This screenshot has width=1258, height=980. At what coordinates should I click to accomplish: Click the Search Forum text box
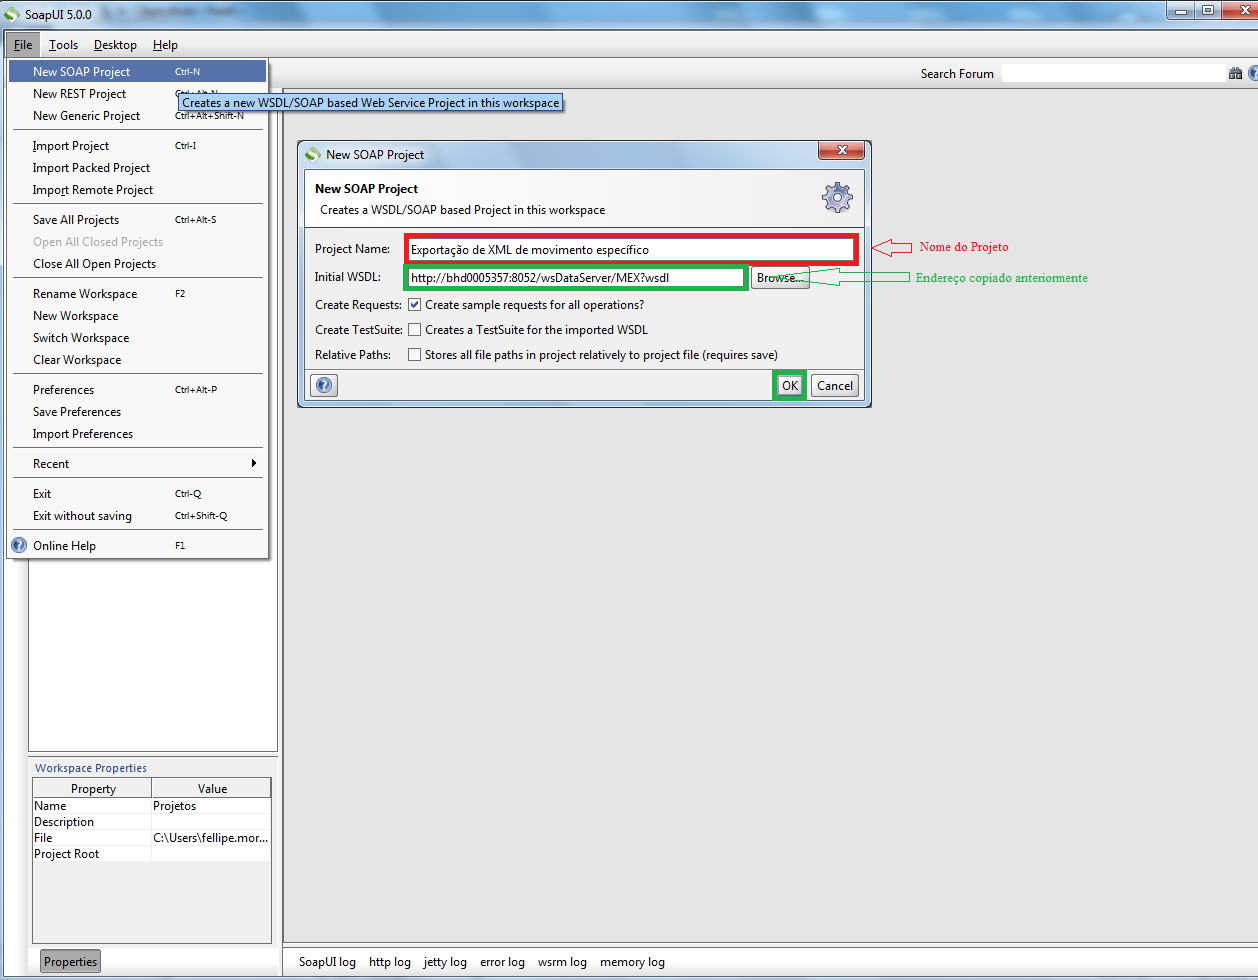1113,73
